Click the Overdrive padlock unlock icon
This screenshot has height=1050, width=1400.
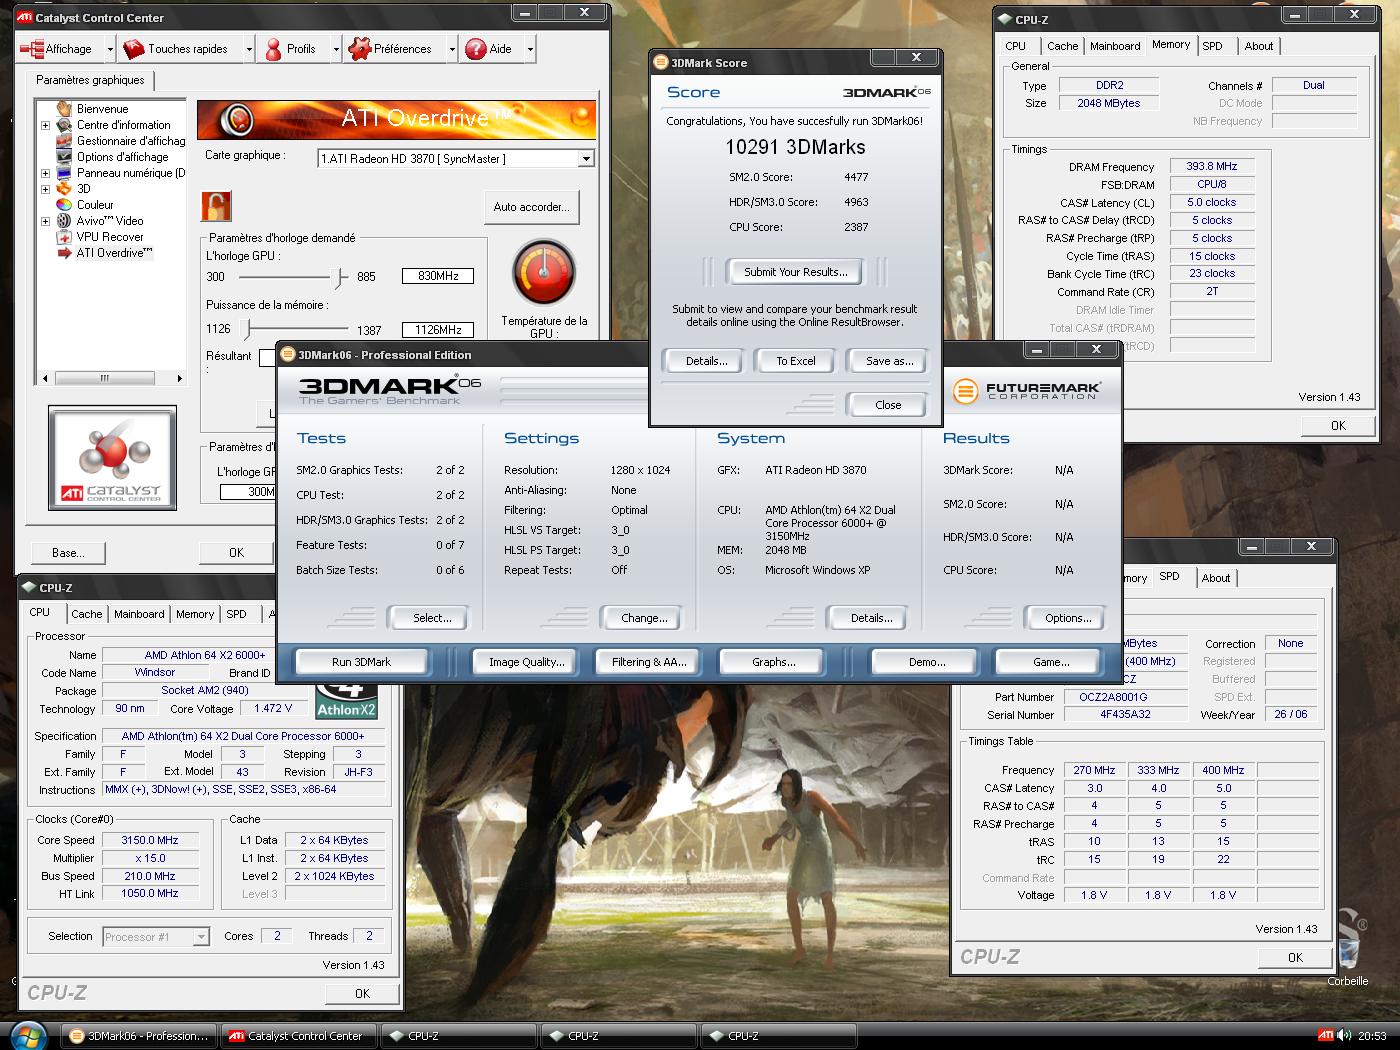tap(216, 206)
